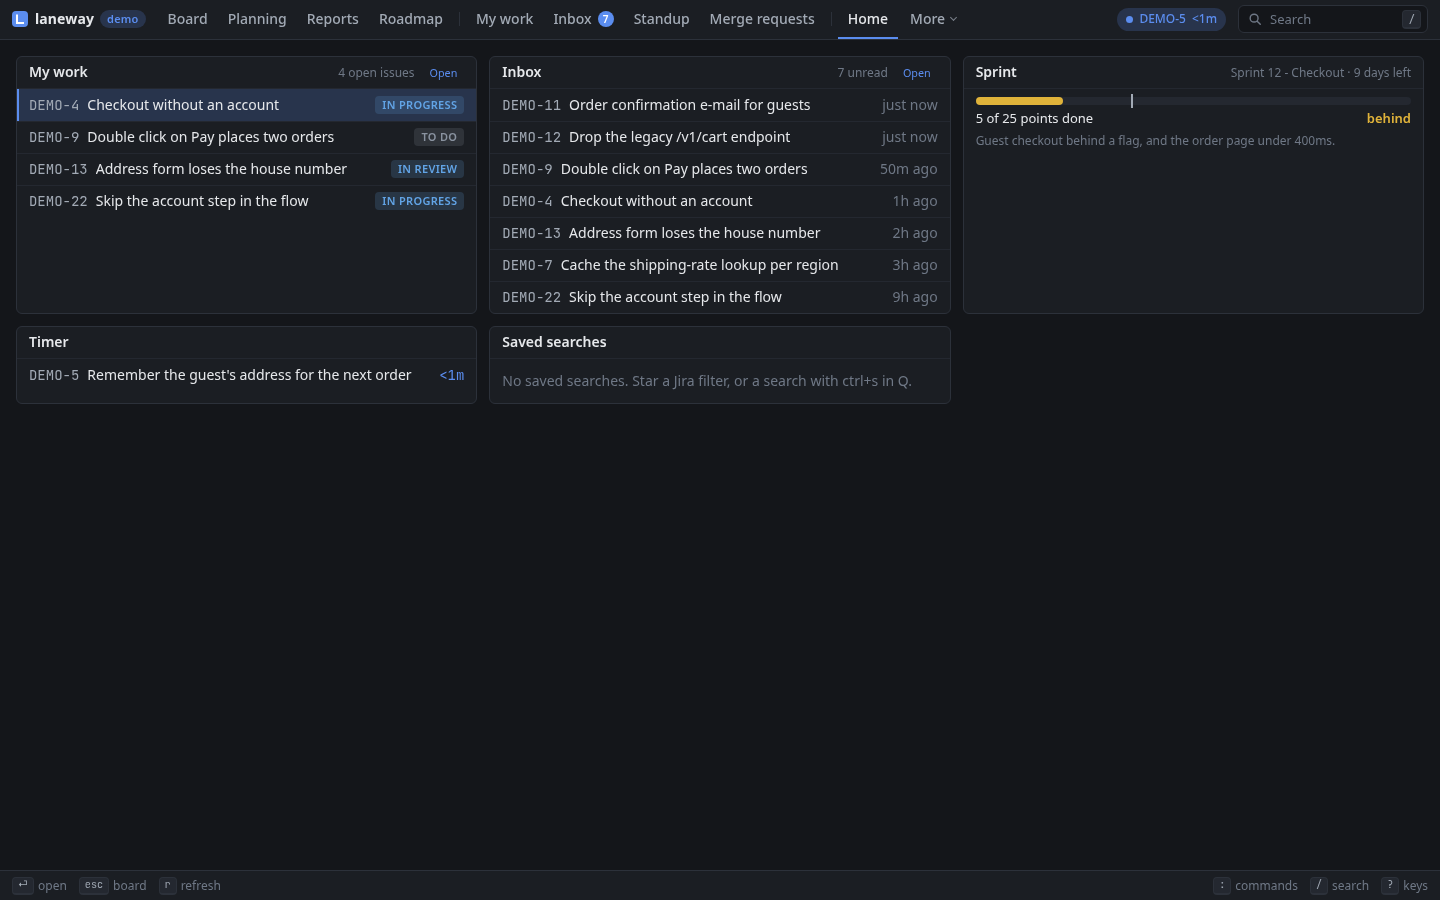Click the slash search hint in footer
The height and width of the screenshot is (900, 1440).
pyautogui.click(x=1319, y=885)
